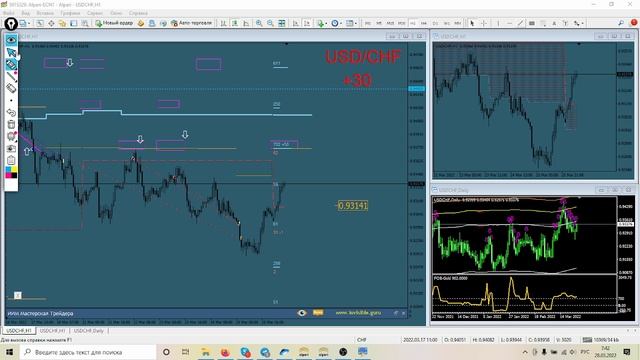Expand the templates dropdown
Image resolution: width=640 pixels, height=360 pixels.
pyautogui.click(x=356, y=24)
